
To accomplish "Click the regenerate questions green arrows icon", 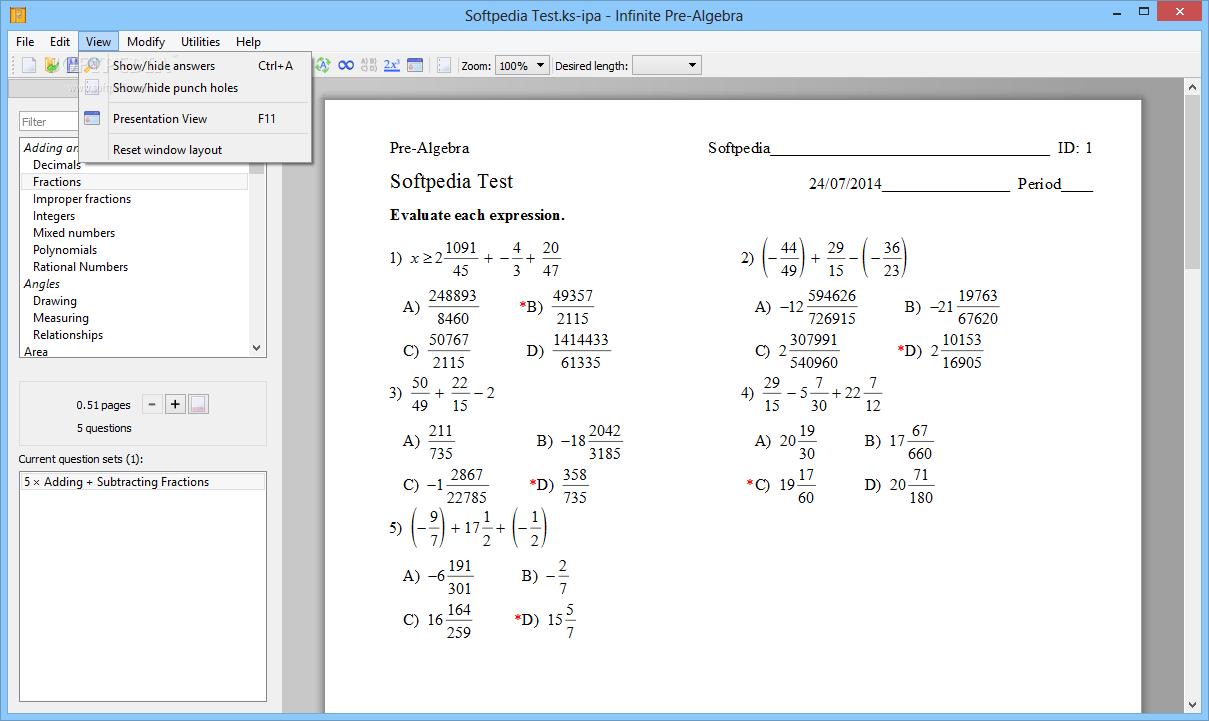I will 322,65.
